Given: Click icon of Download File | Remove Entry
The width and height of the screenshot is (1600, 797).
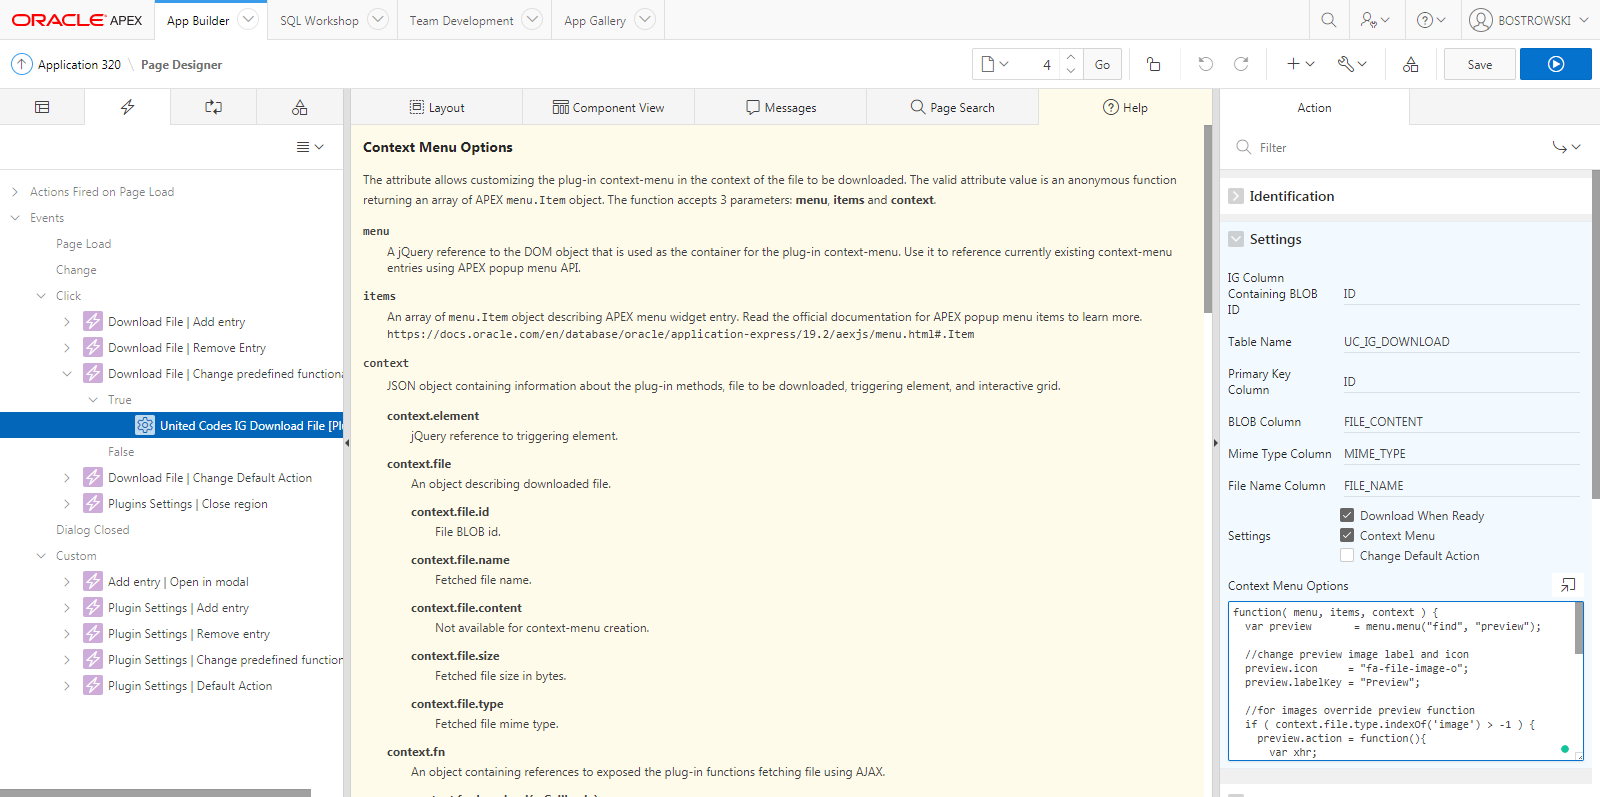Looking at the screenshot, I should click(93, 347).
